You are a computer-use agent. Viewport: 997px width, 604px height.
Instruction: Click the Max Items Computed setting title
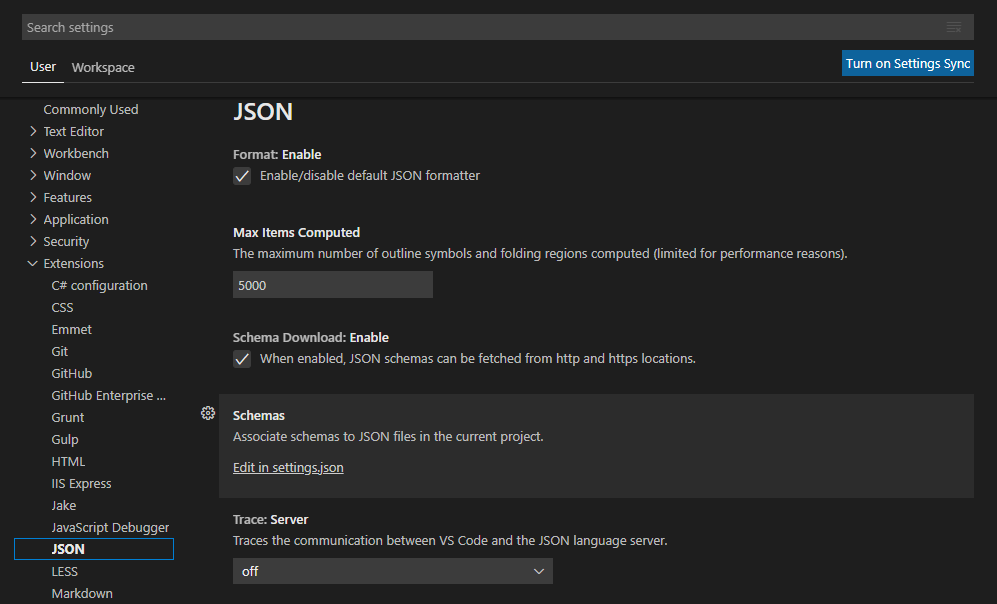[296, 233]
